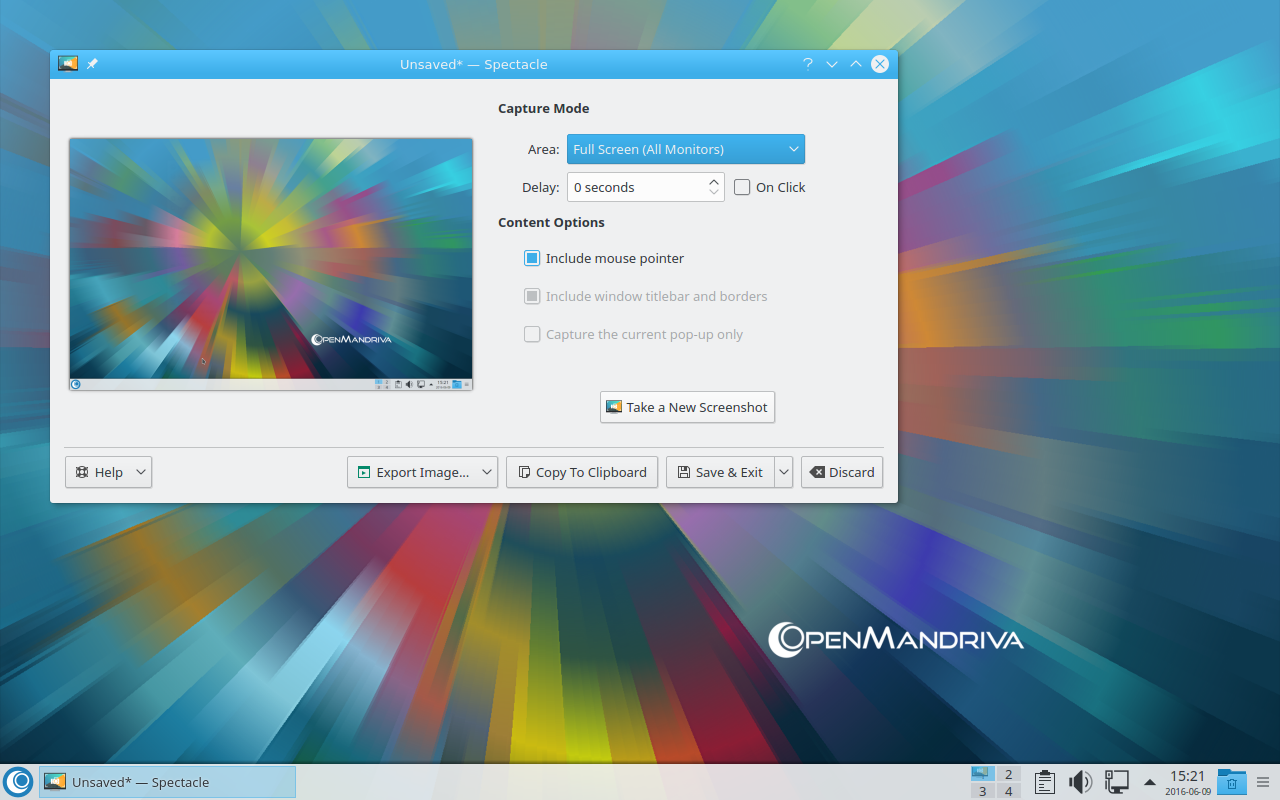Click the Spectacle app icon in title bar
The image size is (1280, 800).
pos(68,64)
